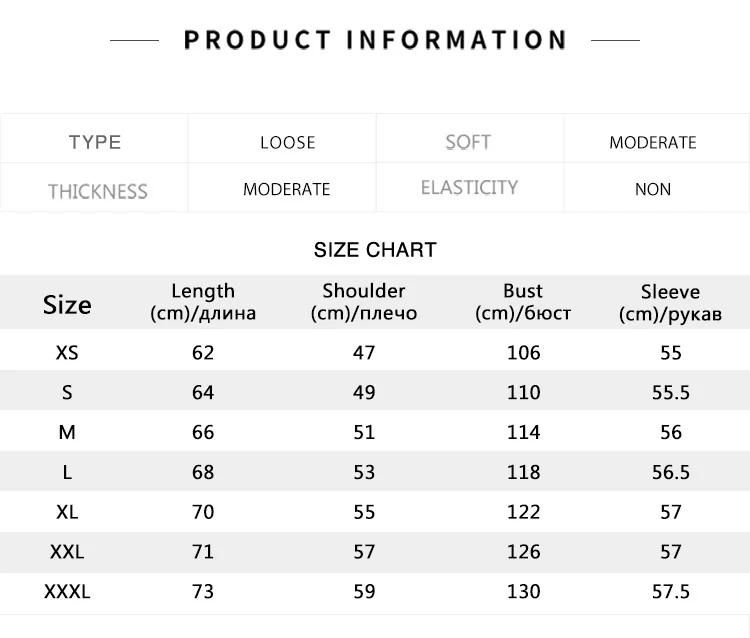Click the M size row label
The width and height of the screenshot is (750, 638).
coord(67,432)
